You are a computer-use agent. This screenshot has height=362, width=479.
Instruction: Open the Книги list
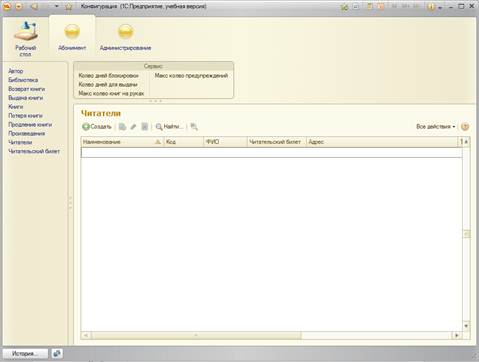pyautogui.click(x=16, y=107)
